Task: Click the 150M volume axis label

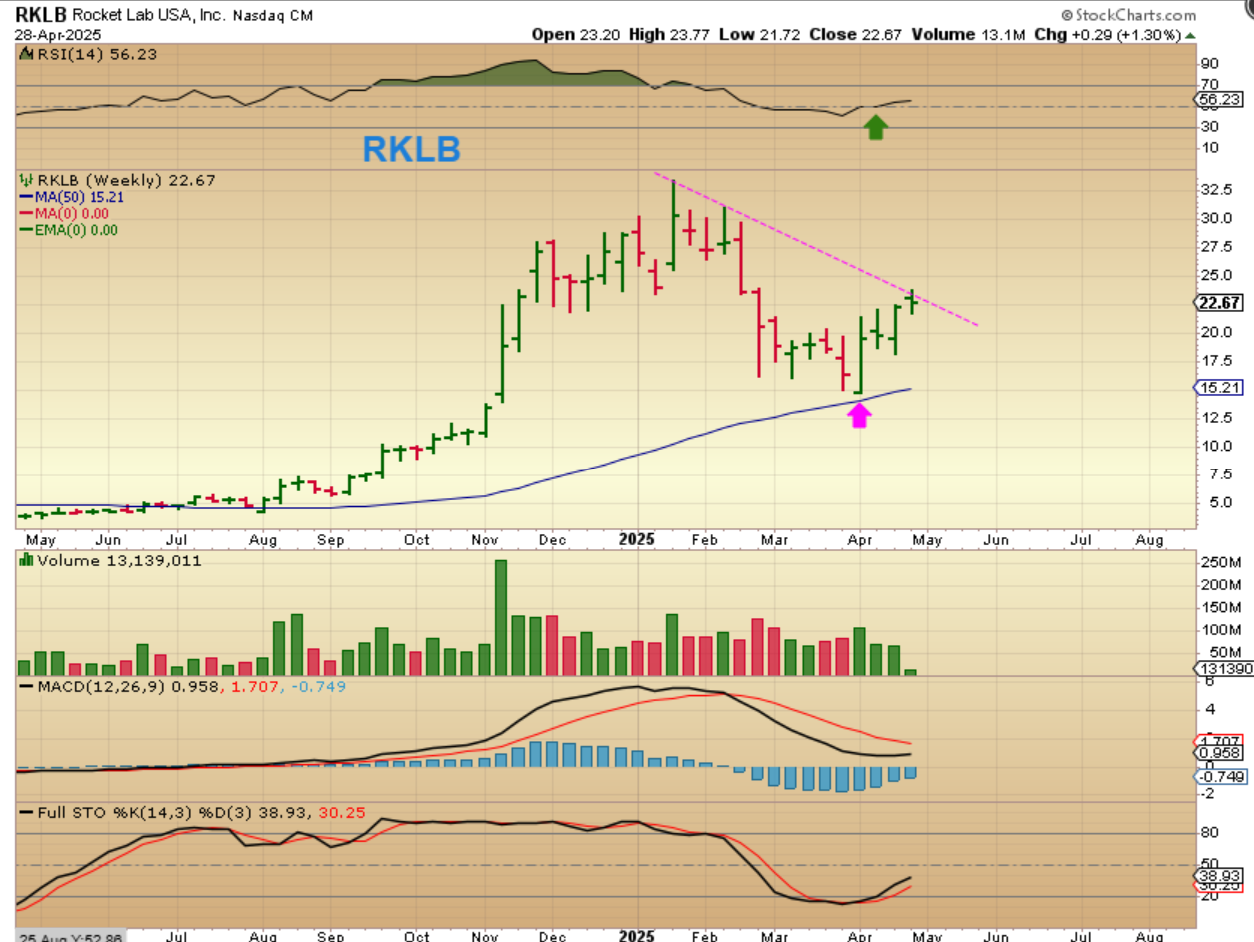Action: coord(1221,608)
